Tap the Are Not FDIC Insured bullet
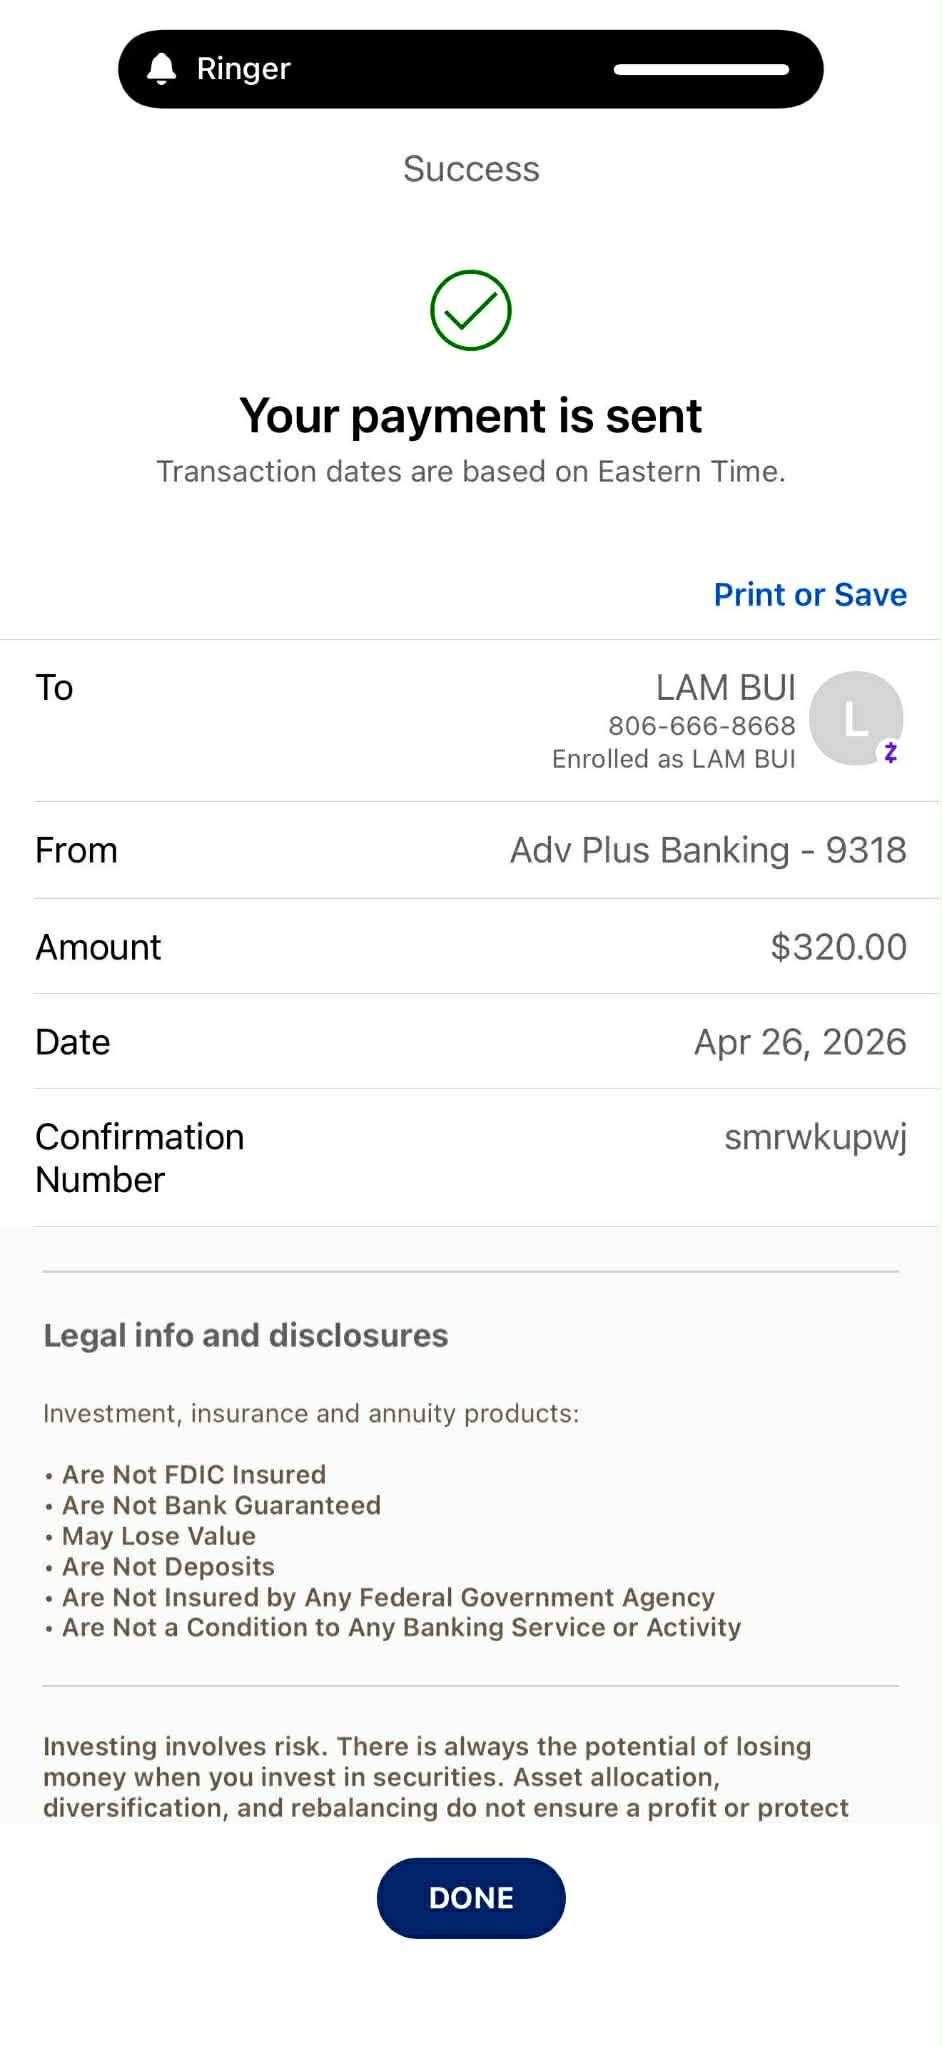The width and height of the screenshot is (942, 2046). point(186,1474)
